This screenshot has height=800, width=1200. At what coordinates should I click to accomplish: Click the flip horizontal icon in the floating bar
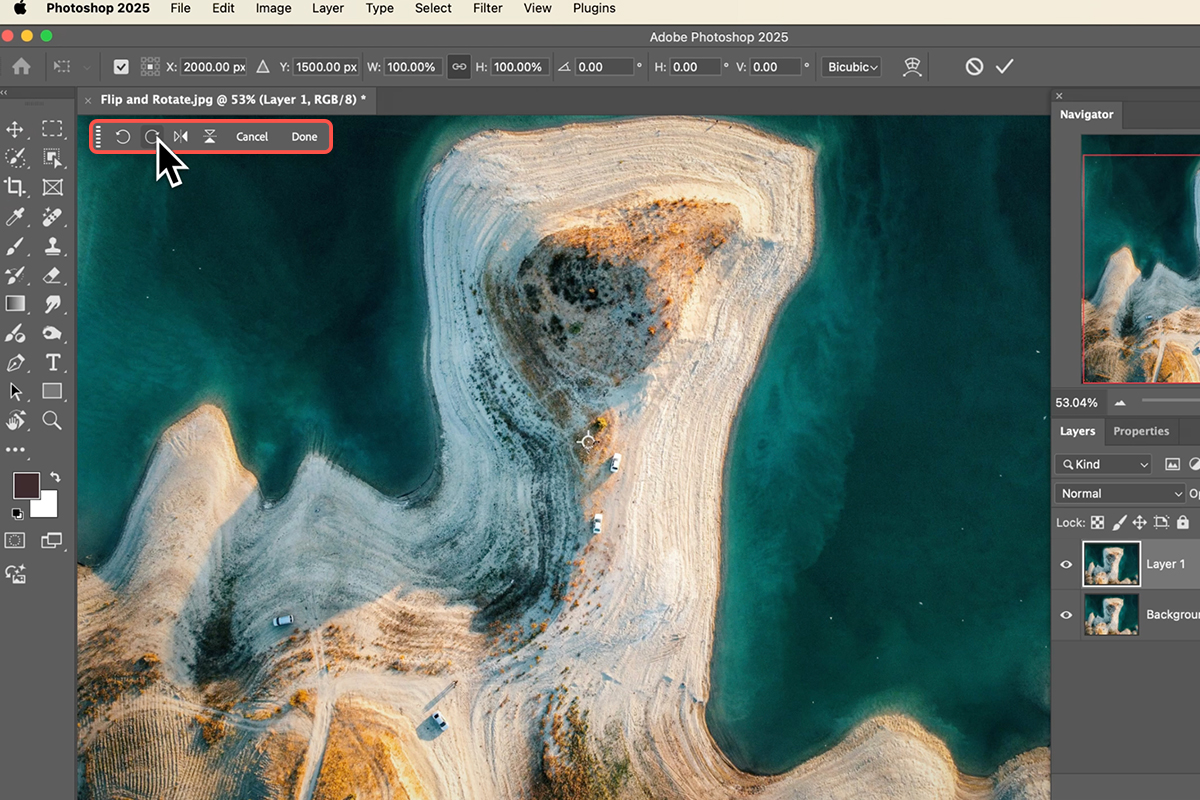click(x=181, y=137)
